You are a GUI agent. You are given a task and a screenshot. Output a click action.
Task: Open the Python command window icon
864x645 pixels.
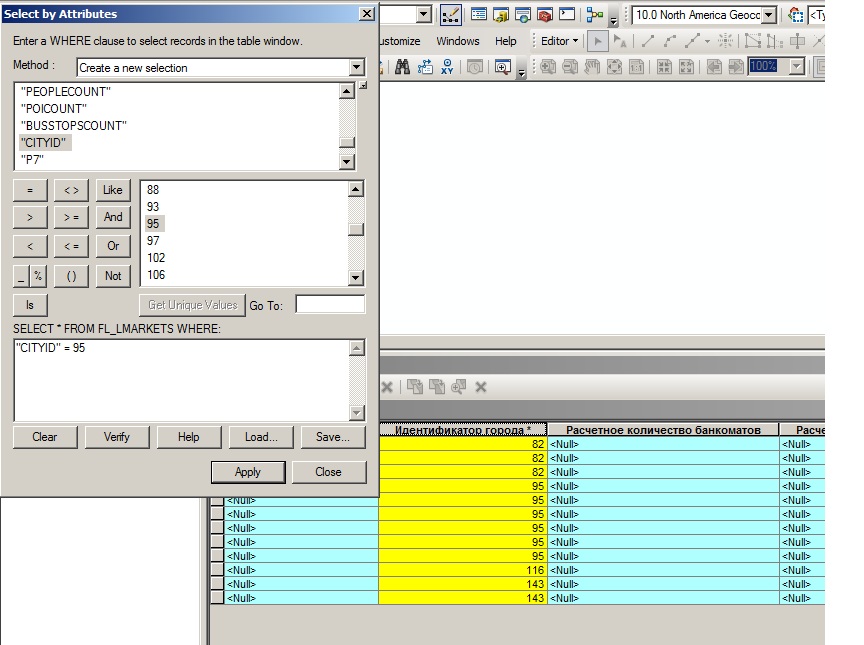(x=568, y=15)
